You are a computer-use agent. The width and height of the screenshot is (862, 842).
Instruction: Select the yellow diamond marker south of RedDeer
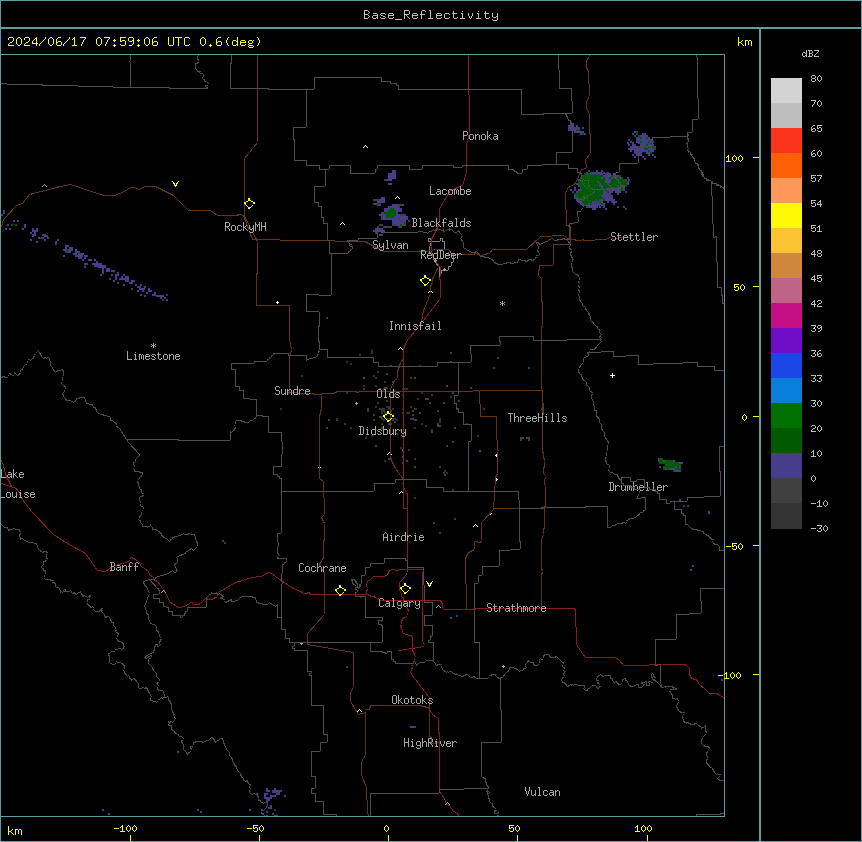(426, 281)
